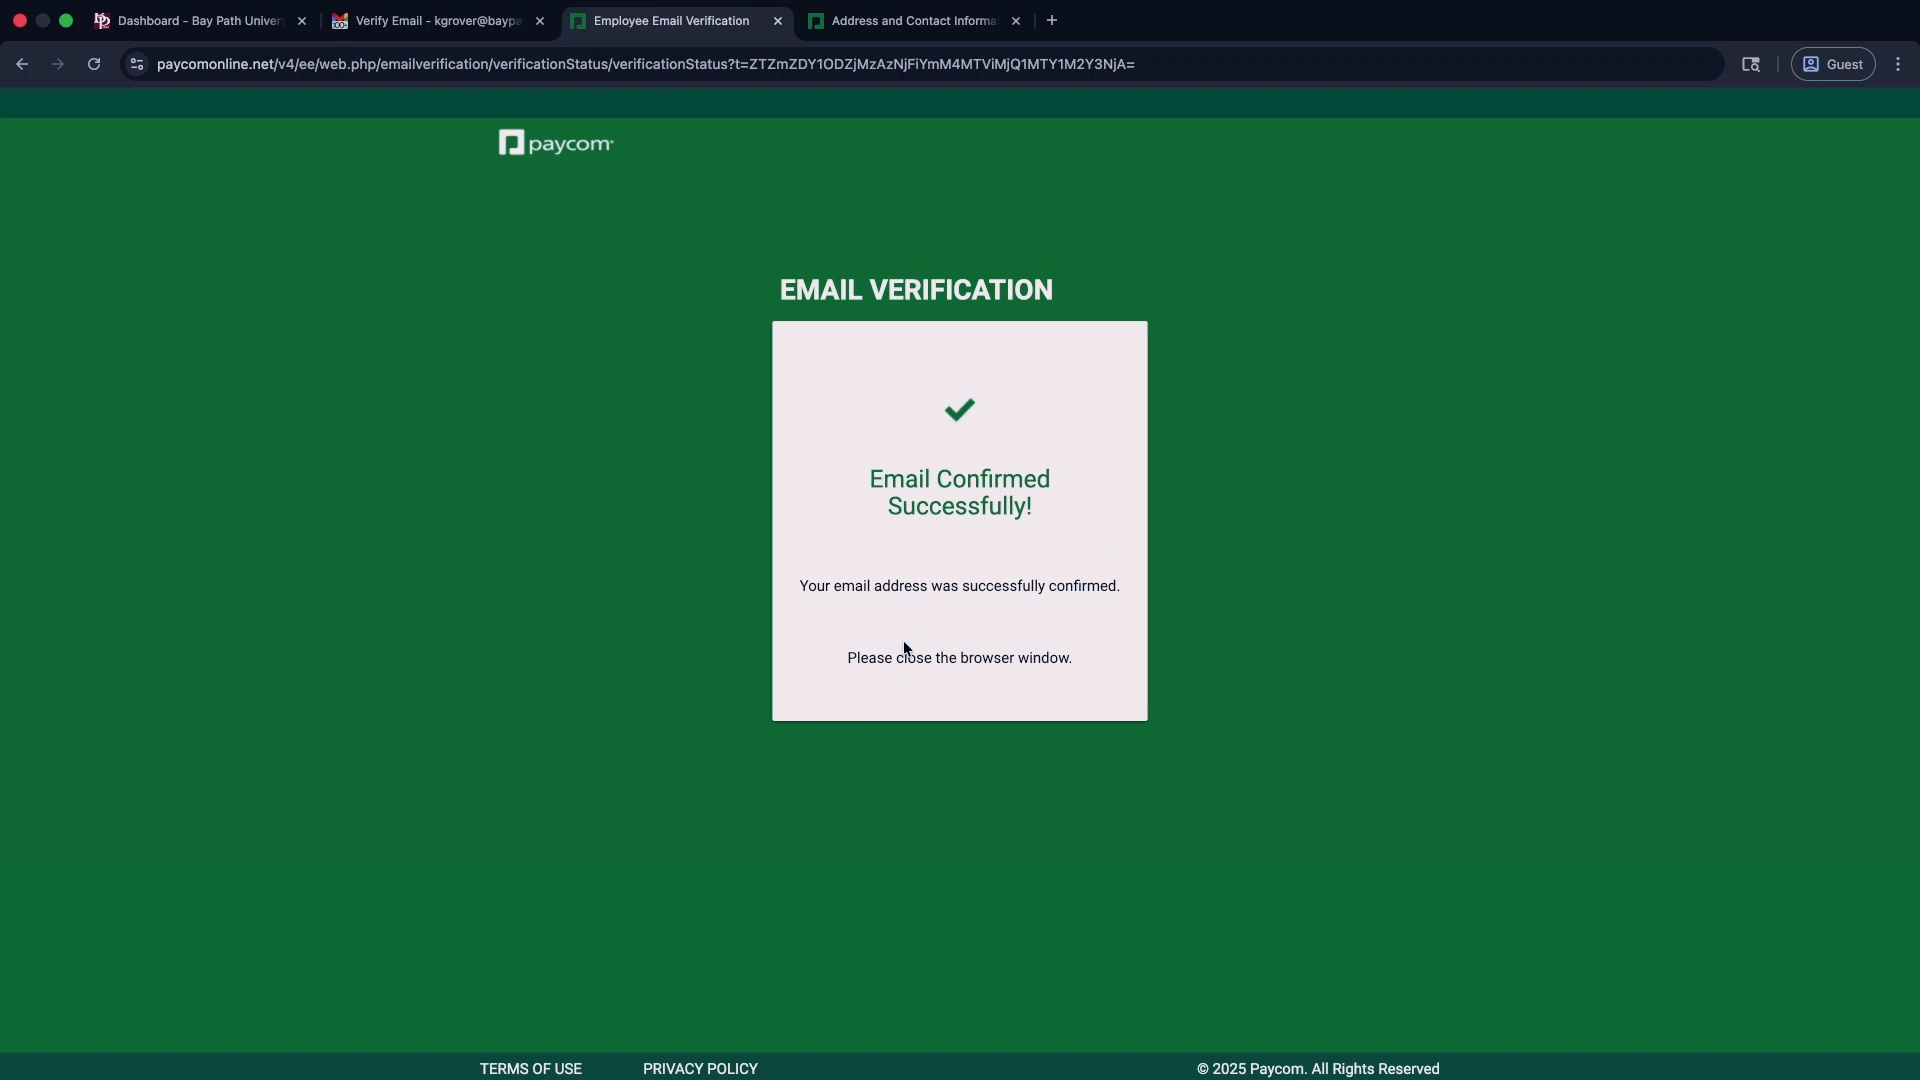Close the Employee Email Verification tab
This screenshot has width=1920, height=1080.
coord(778,21)
